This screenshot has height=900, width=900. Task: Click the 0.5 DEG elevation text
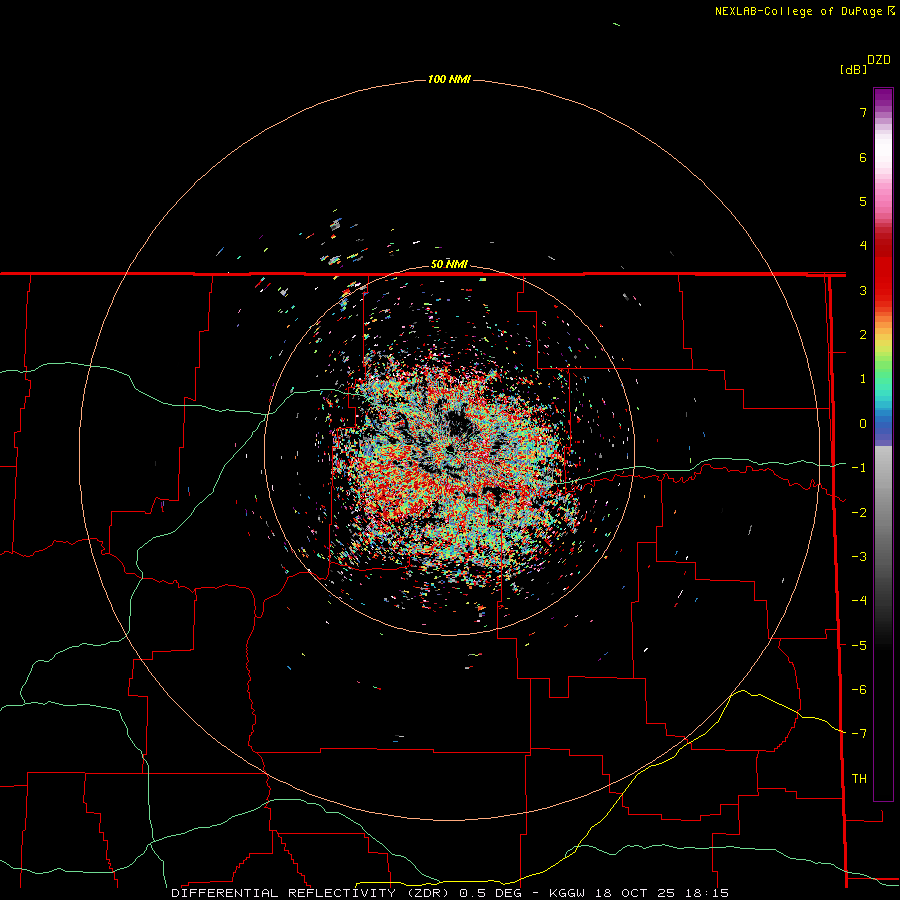(x=492, y=893)
